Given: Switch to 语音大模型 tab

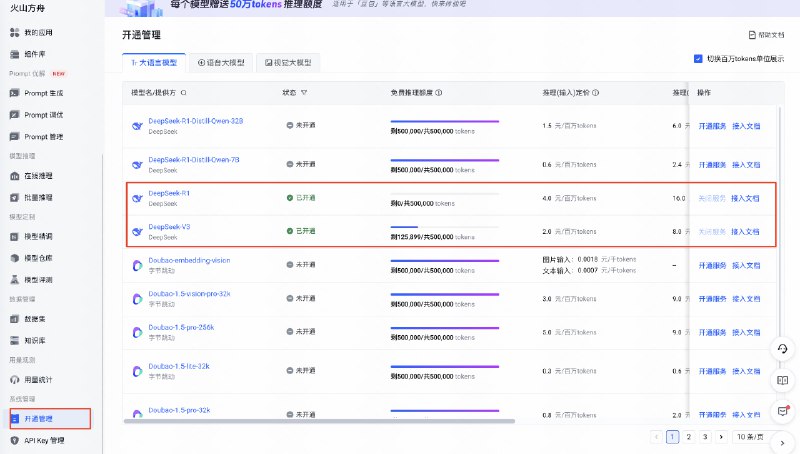Looking at the screenshot, I should 221,63.
